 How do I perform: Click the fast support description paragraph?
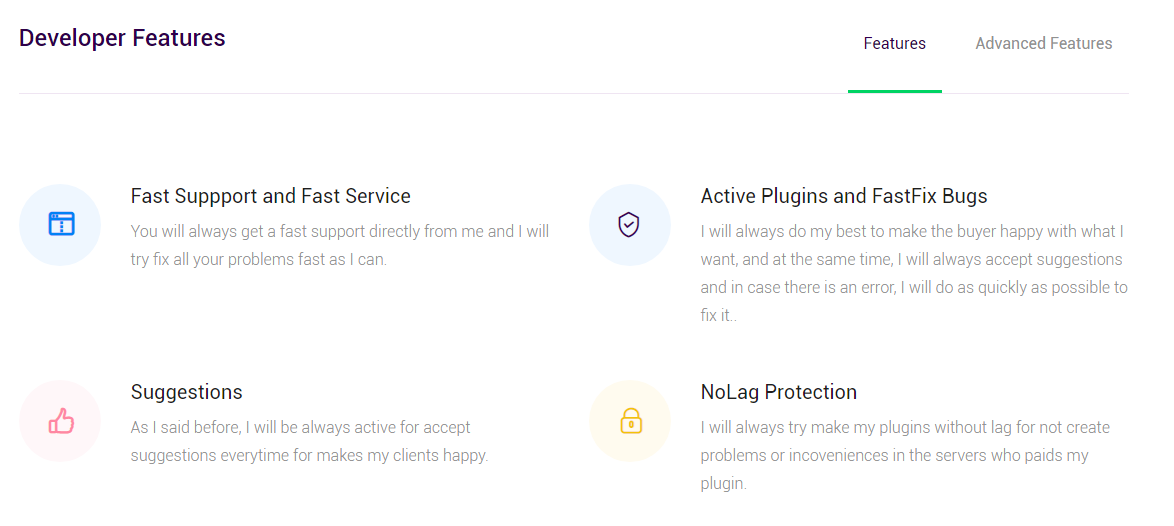coord(340,246)
